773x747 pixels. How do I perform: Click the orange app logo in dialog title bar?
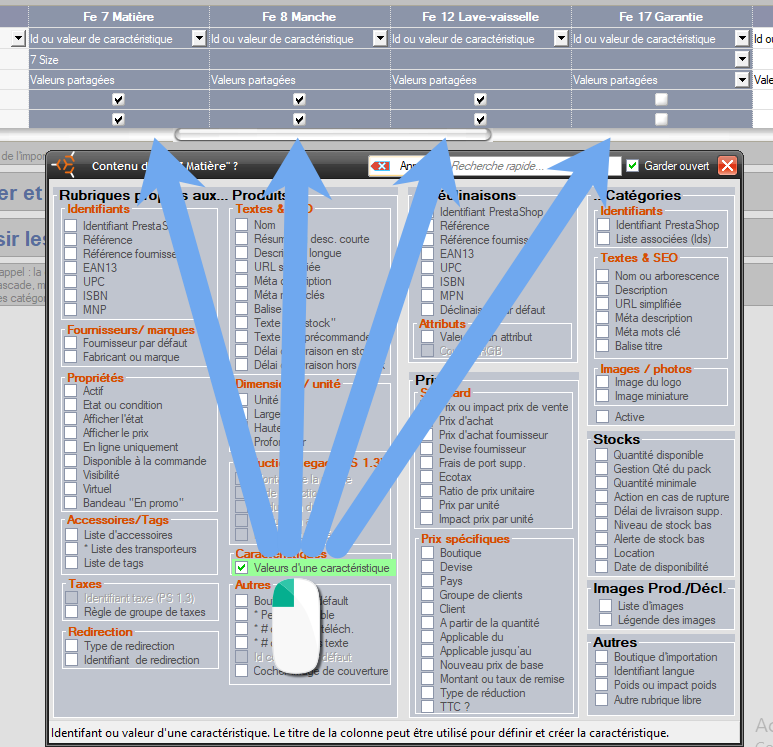tap(66, 165)
